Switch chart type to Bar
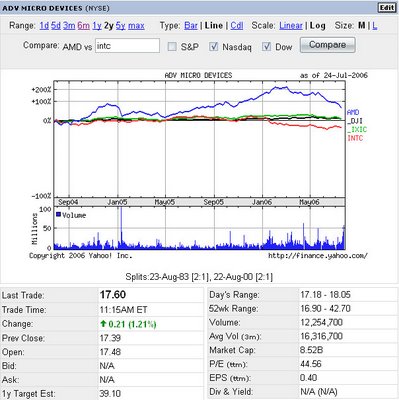 pos(191,26)
